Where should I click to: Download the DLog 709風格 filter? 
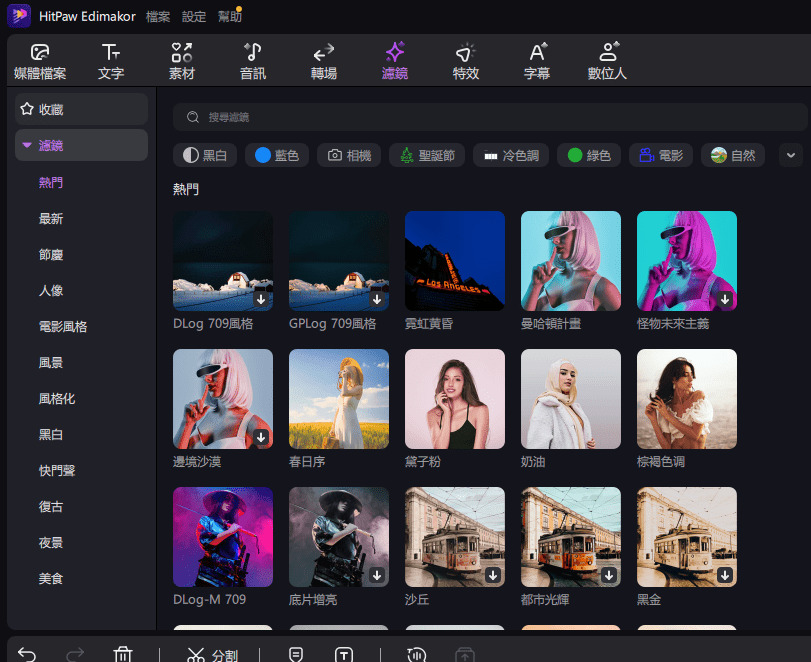(x=261, y=299)
